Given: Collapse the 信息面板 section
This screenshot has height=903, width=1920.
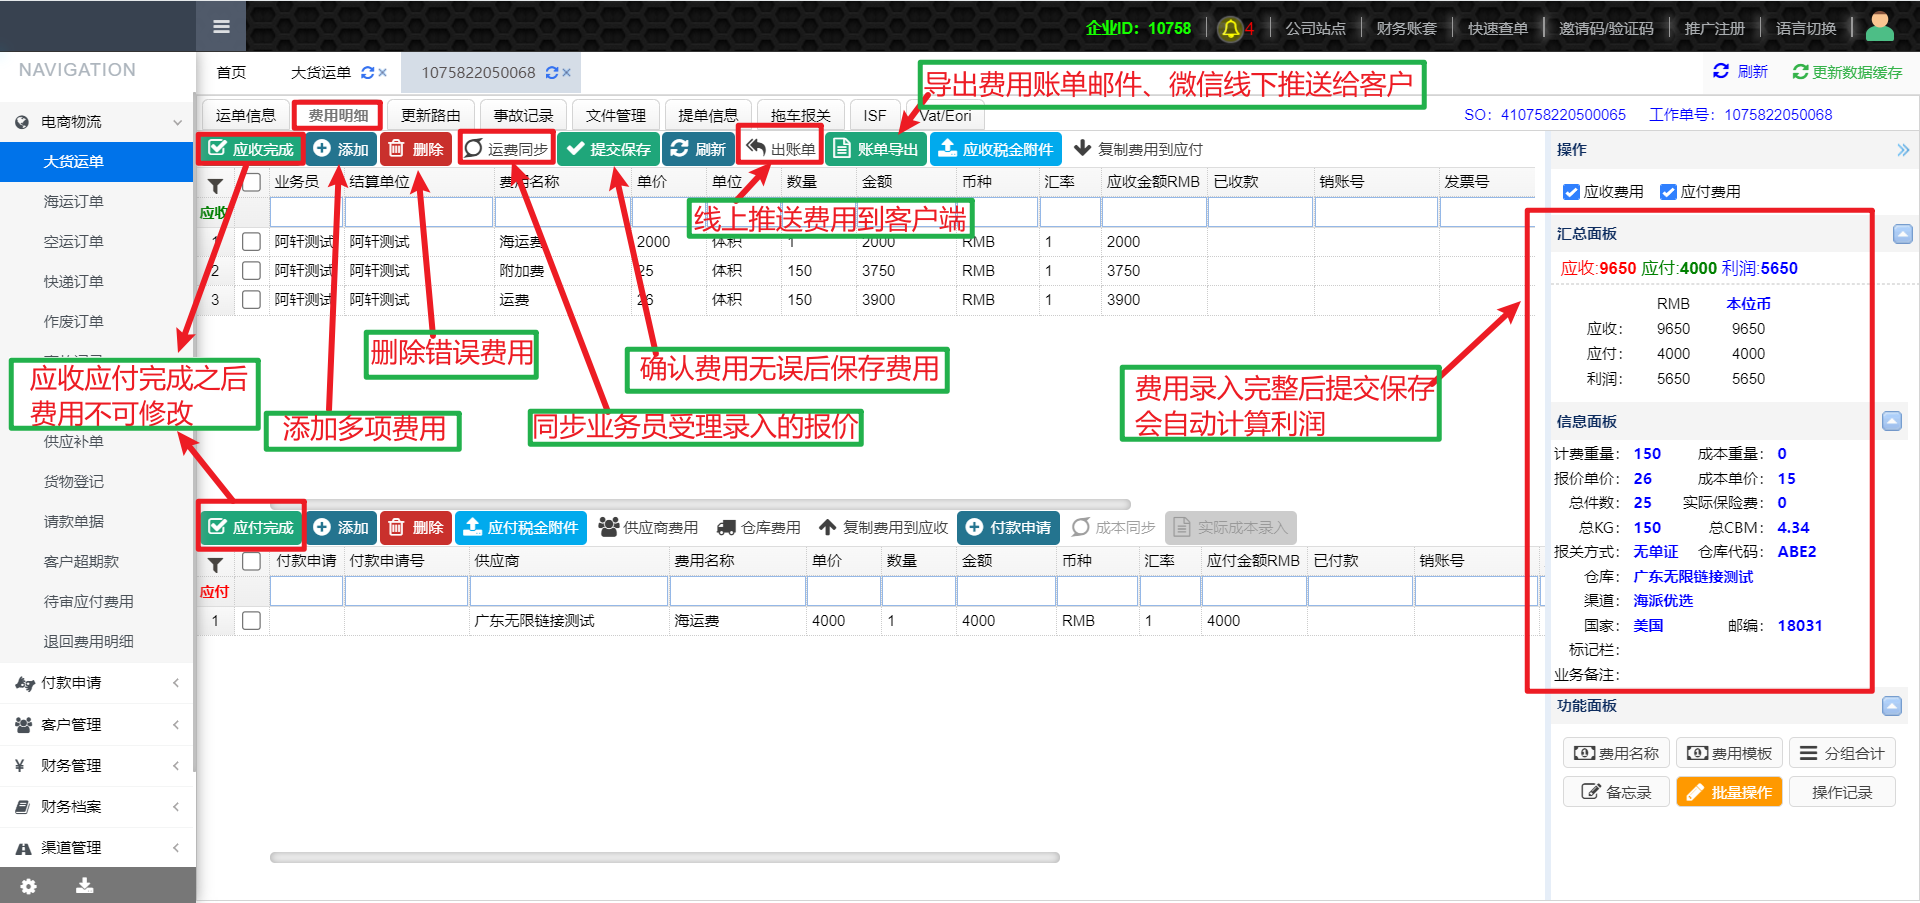Looking at the screenshot, I should (1892, 421).
